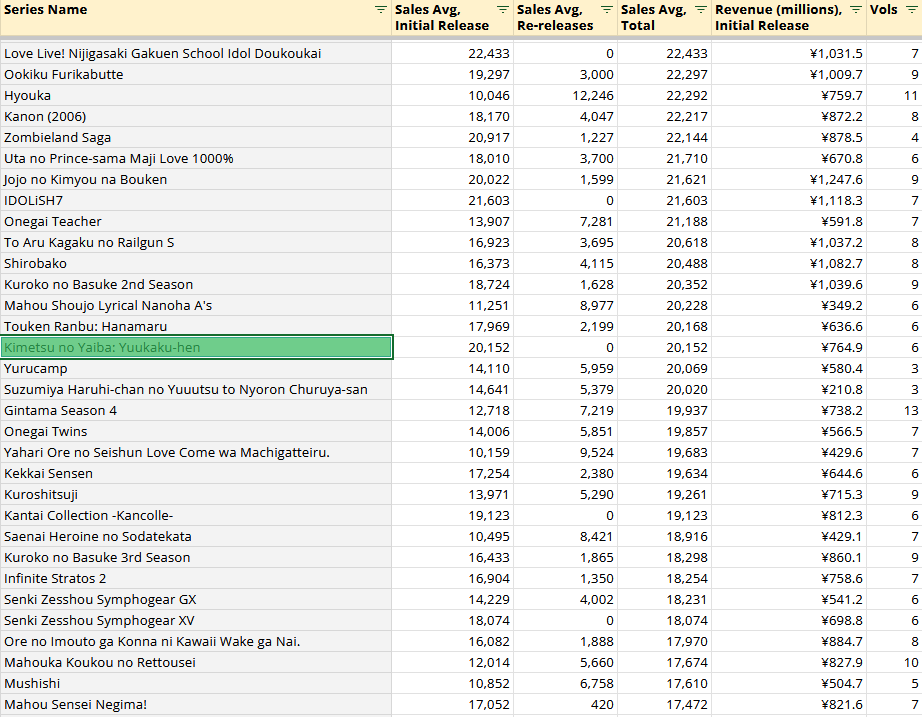Select the Kekkai Sensen cell
The width and height of the screenshot is (922, 717).
point(196,473)
